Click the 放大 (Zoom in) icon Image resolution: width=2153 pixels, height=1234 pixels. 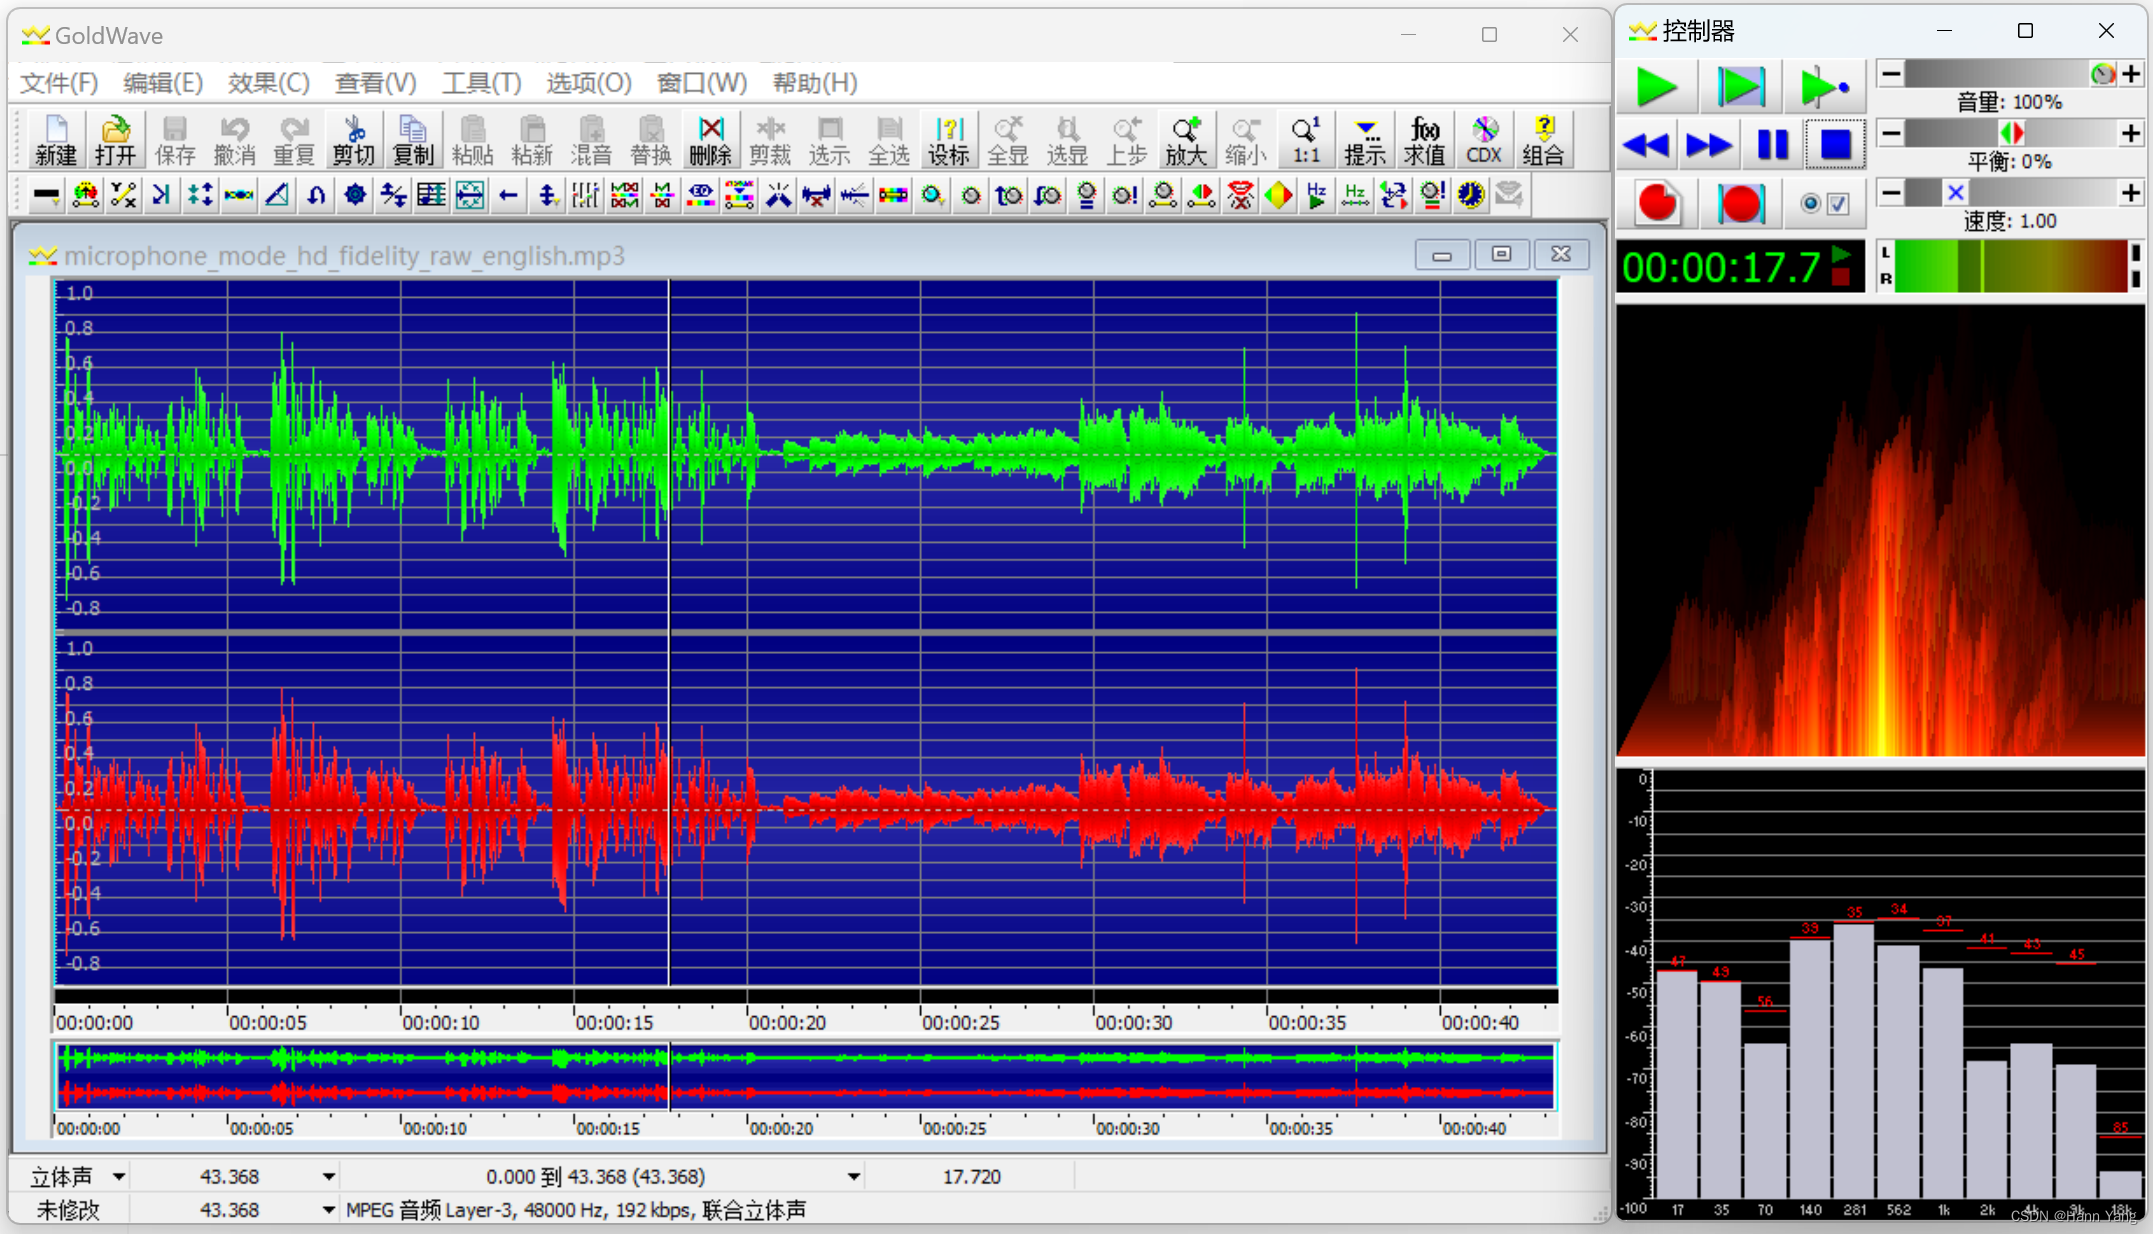point(1186,140)
